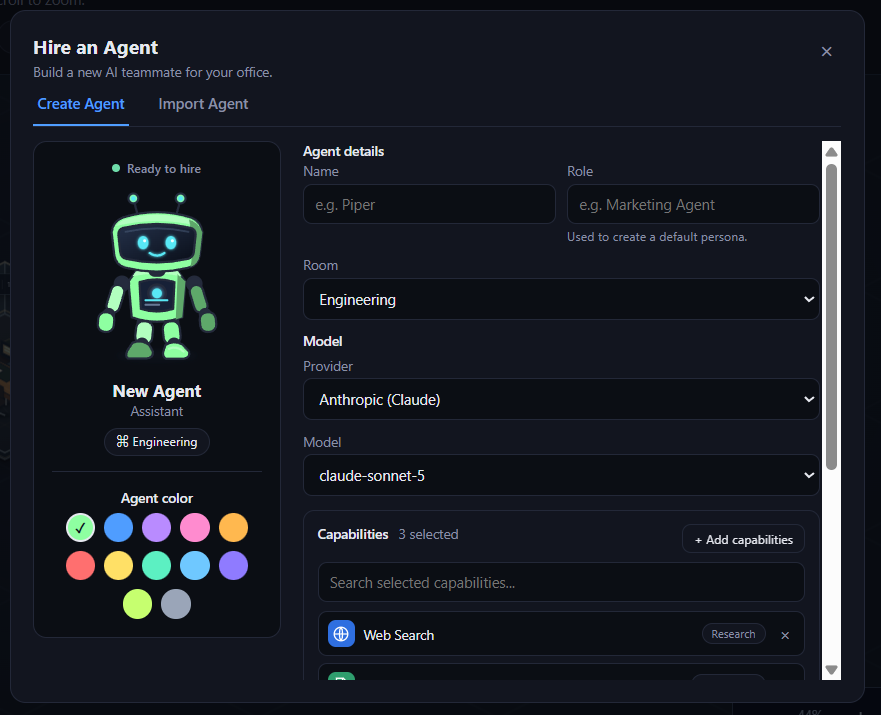Click the Assistant role label under avatar
This screenshot has height=715, width=881.
pyautogui.click(x=157, y=411)
